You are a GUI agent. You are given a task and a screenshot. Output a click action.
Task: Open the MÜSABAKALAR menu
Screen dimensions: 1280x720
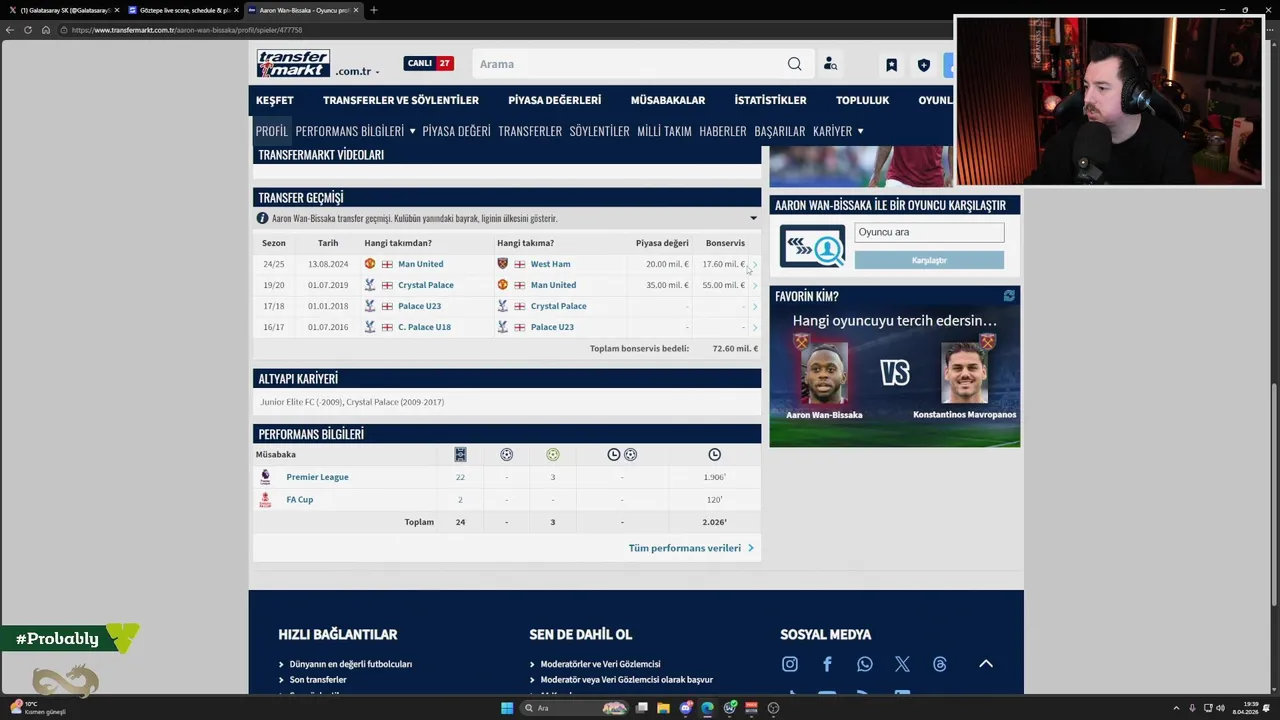coord(668,100)
